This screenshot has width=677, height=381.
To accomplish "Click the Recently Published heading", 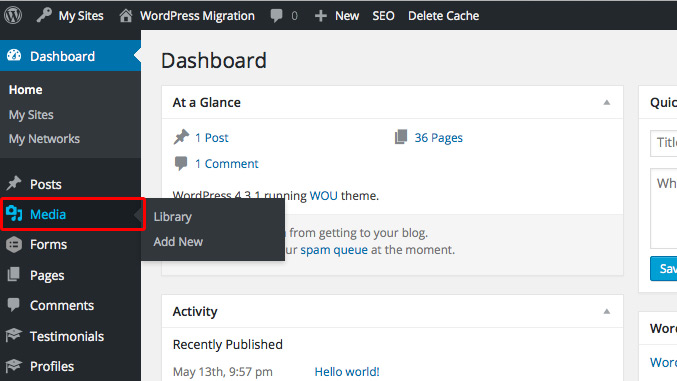I will click(x=228, y=344).
